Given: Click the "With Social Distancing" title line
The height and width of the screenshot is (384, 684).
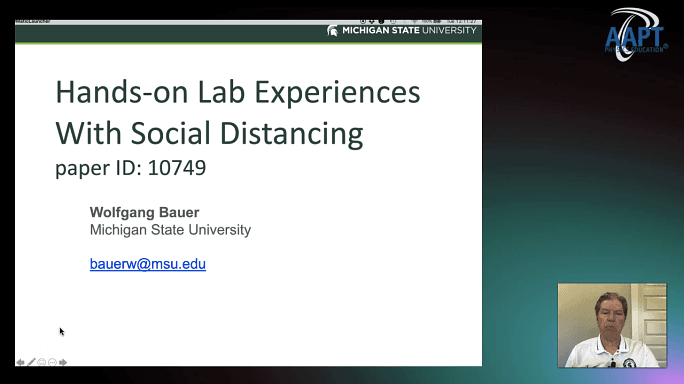Looking at the screenshot, I should [209, 133].
